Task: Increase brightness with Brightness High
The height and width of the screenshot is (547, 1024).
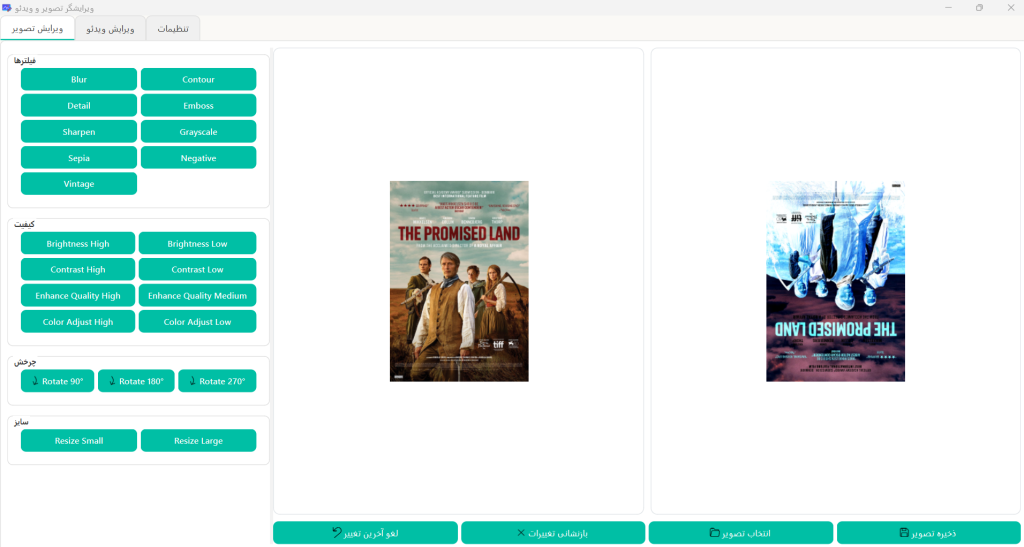Action: [x=78, y=244]
